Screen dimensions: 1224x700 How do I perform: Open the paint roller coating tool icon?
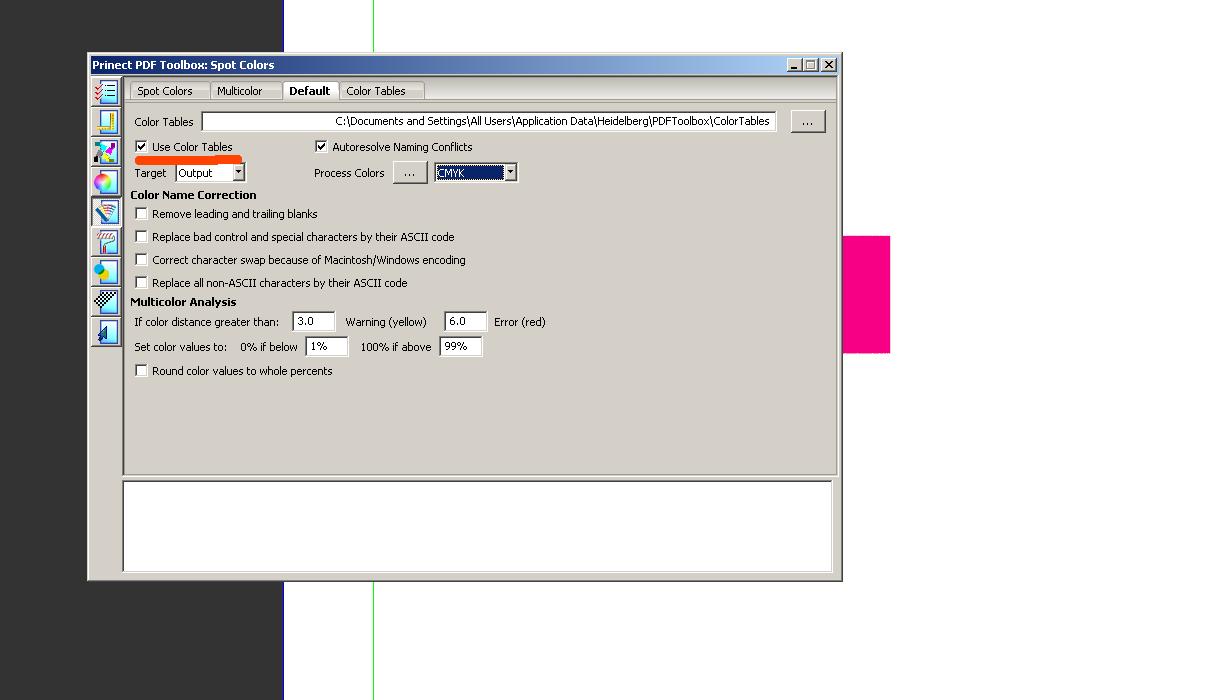(105, 242)
